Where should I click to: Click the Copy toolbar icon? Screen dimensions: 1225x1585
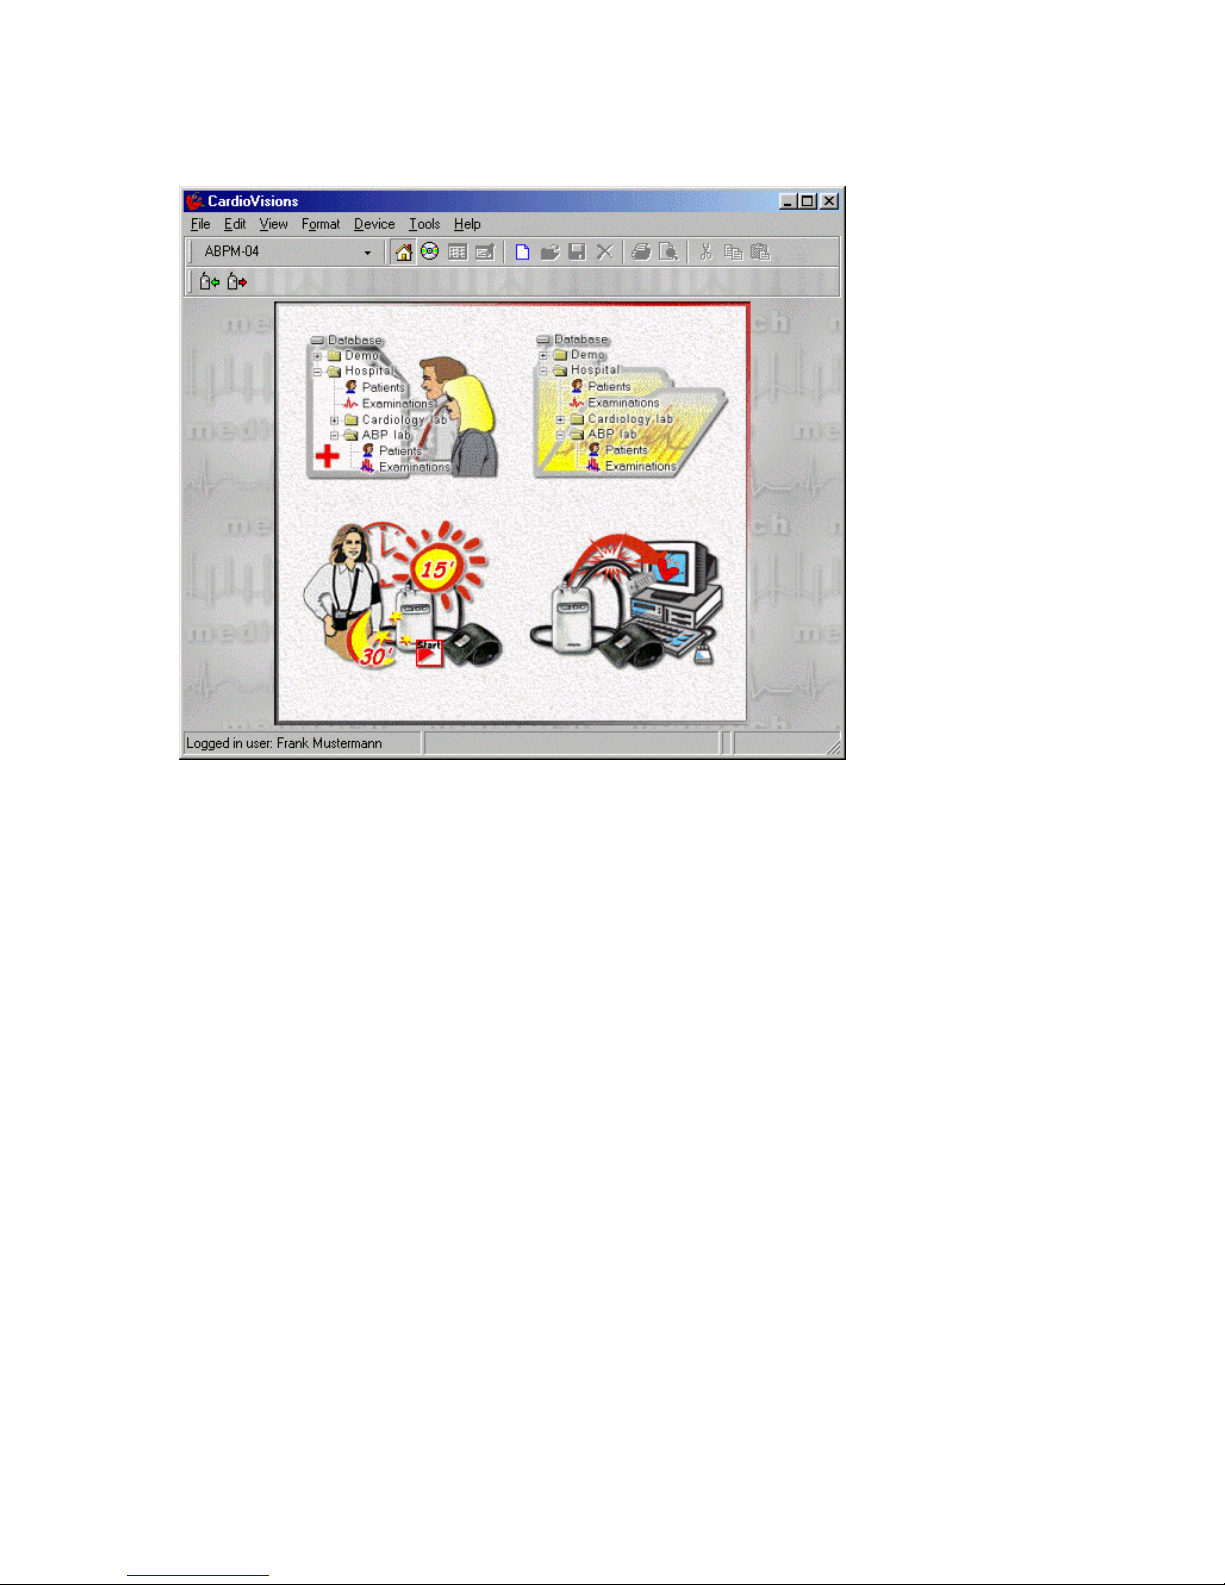[x=733, y=252]
